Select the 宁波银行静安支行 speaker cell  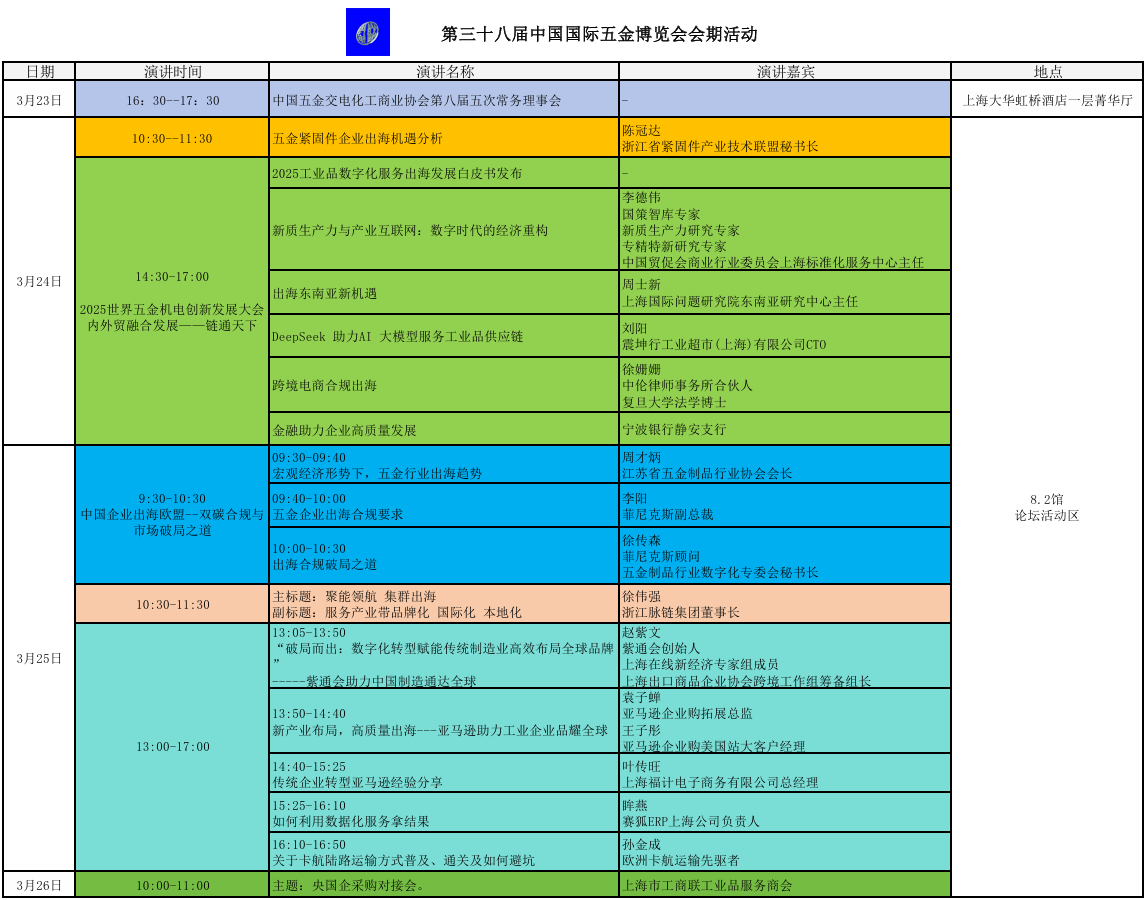point(785,428)
